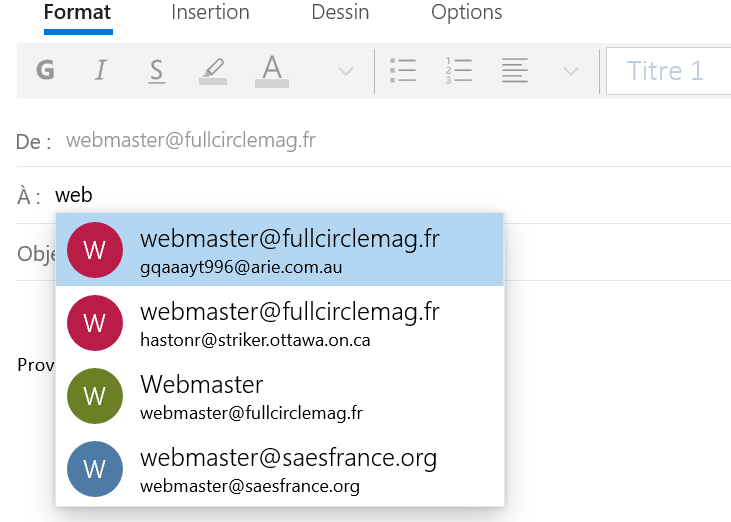Apply text highlight color

213,71
